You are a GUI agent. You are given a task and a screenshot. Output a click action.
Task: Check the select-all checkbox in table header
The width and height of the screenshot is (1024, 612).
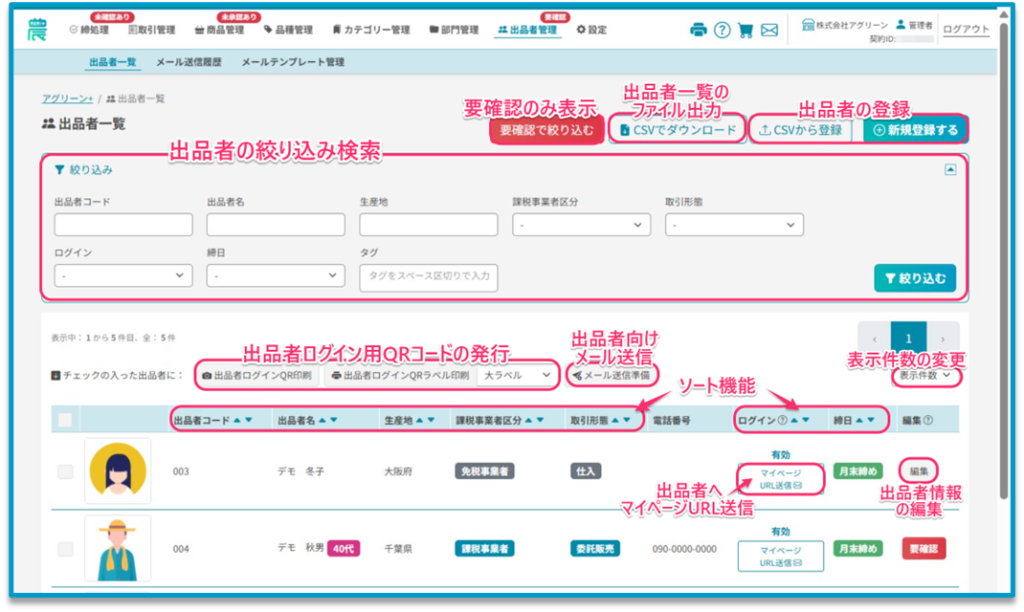click(x=65, y=421)
